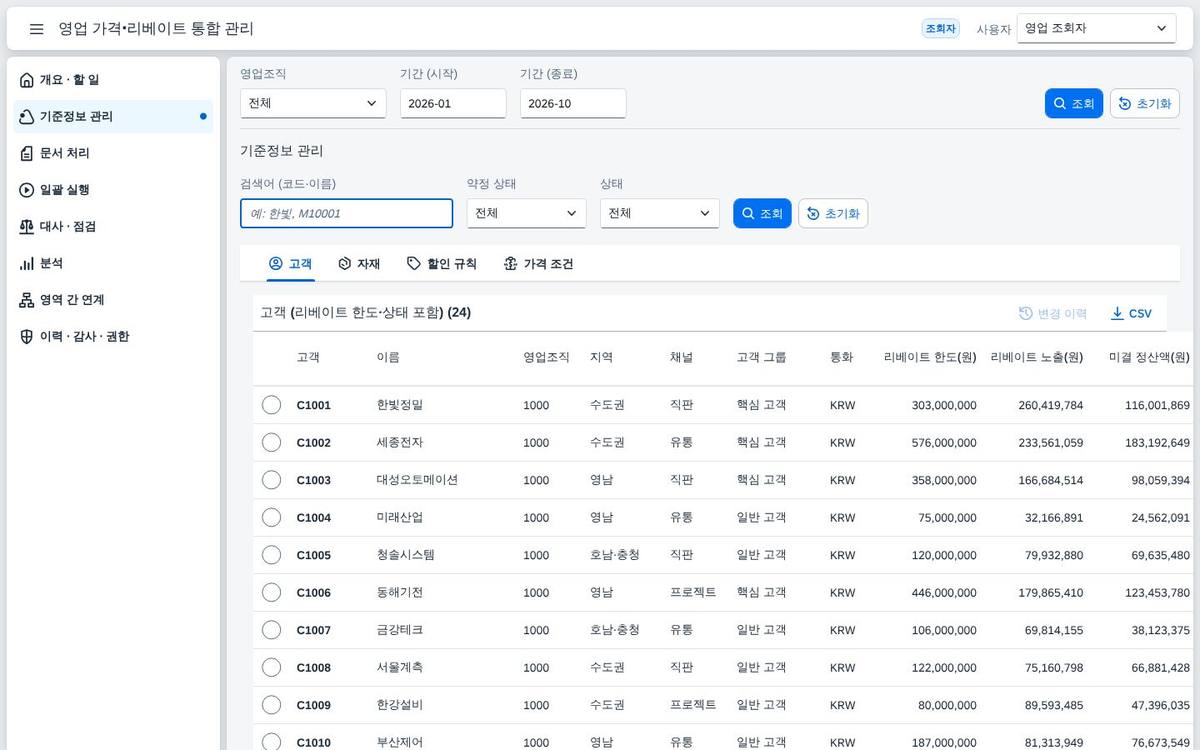Viewport: 1200px width, 750px height.
Task: Switch to the 할인 규칙 tab
Action: coord(442,264)
